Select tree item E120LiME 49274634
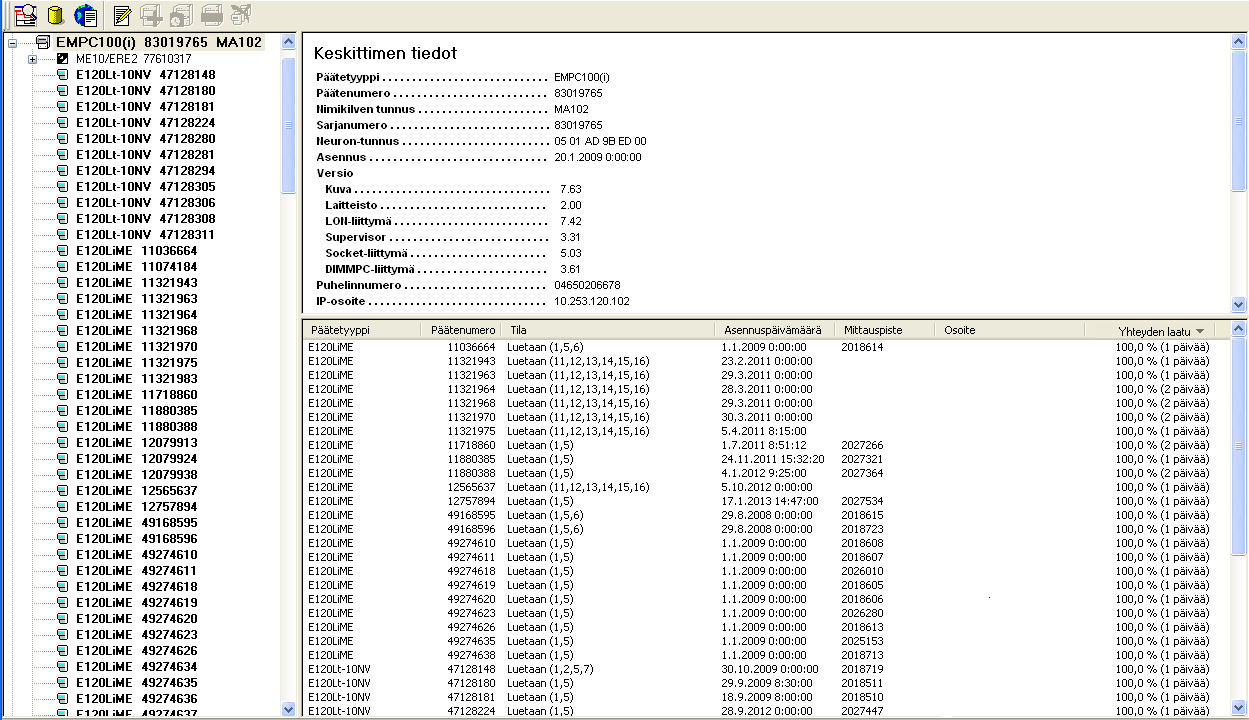 [137, 667]
